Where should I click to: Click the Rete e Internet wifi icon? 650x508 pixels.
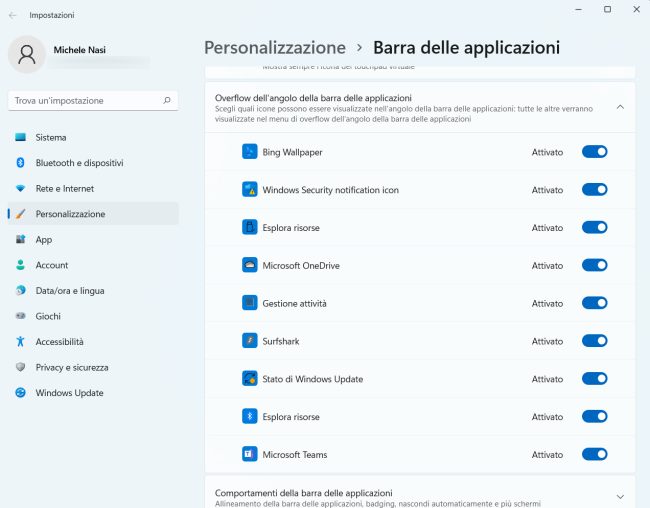coord(20,188)
